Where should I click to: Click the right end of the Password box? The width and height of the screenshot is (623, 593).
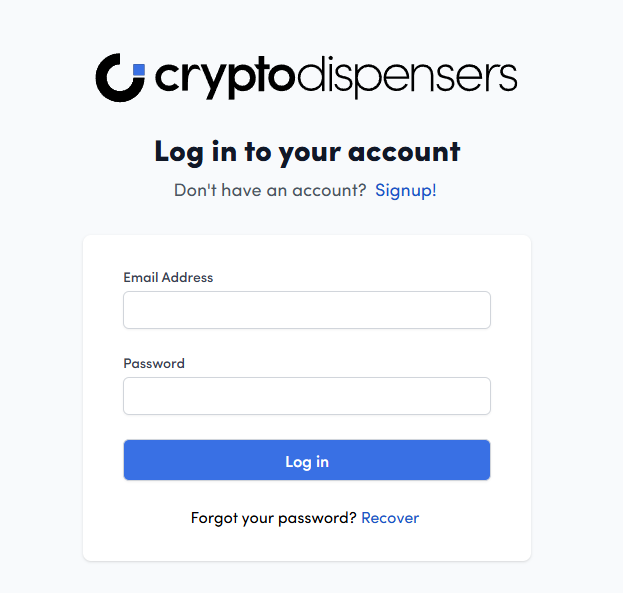coord(479,396)
